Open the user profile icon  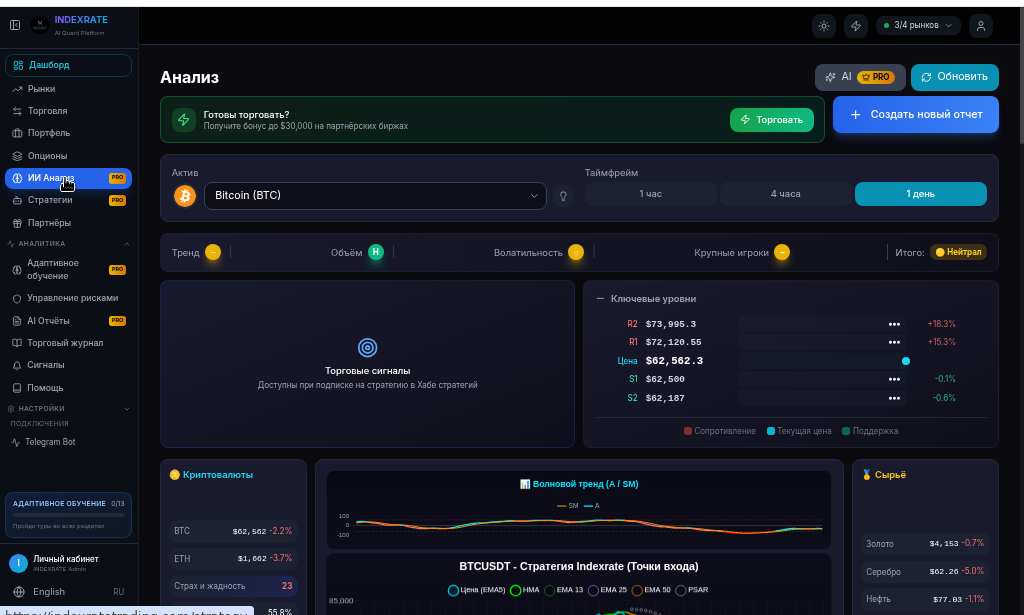(x=980, y=26)
